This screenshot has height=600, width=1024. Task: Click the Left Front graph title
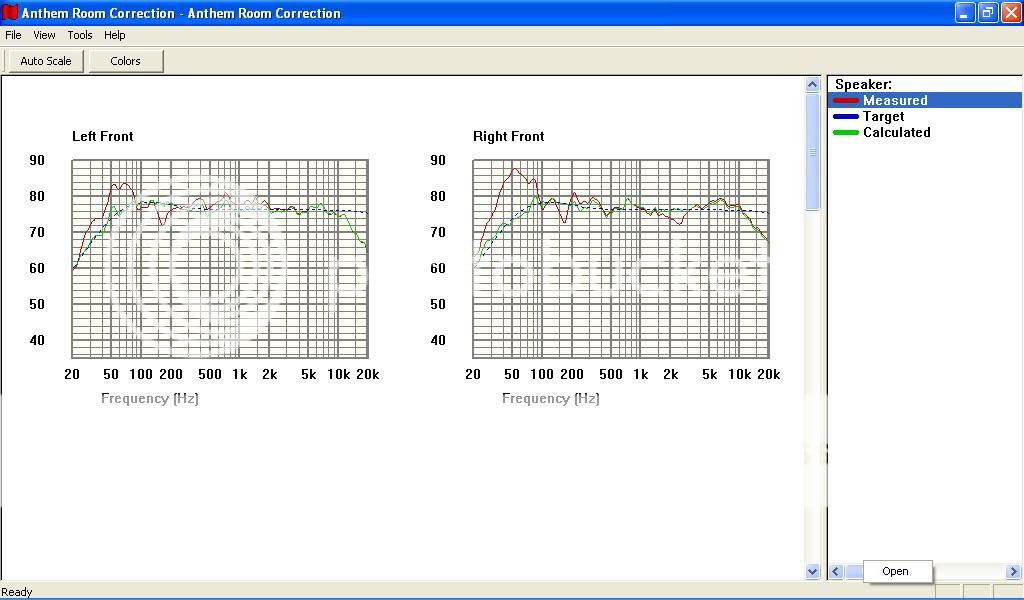(x=103, y=136)
